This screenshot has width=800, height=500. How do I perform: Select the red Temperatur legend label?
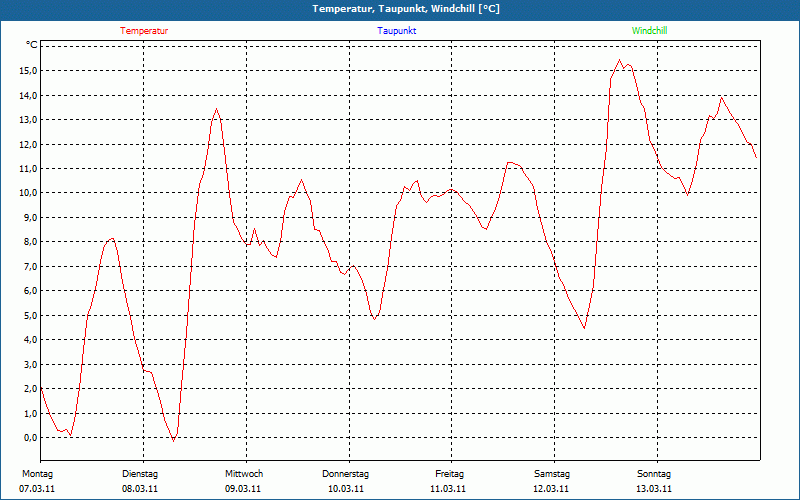point(144,31)
